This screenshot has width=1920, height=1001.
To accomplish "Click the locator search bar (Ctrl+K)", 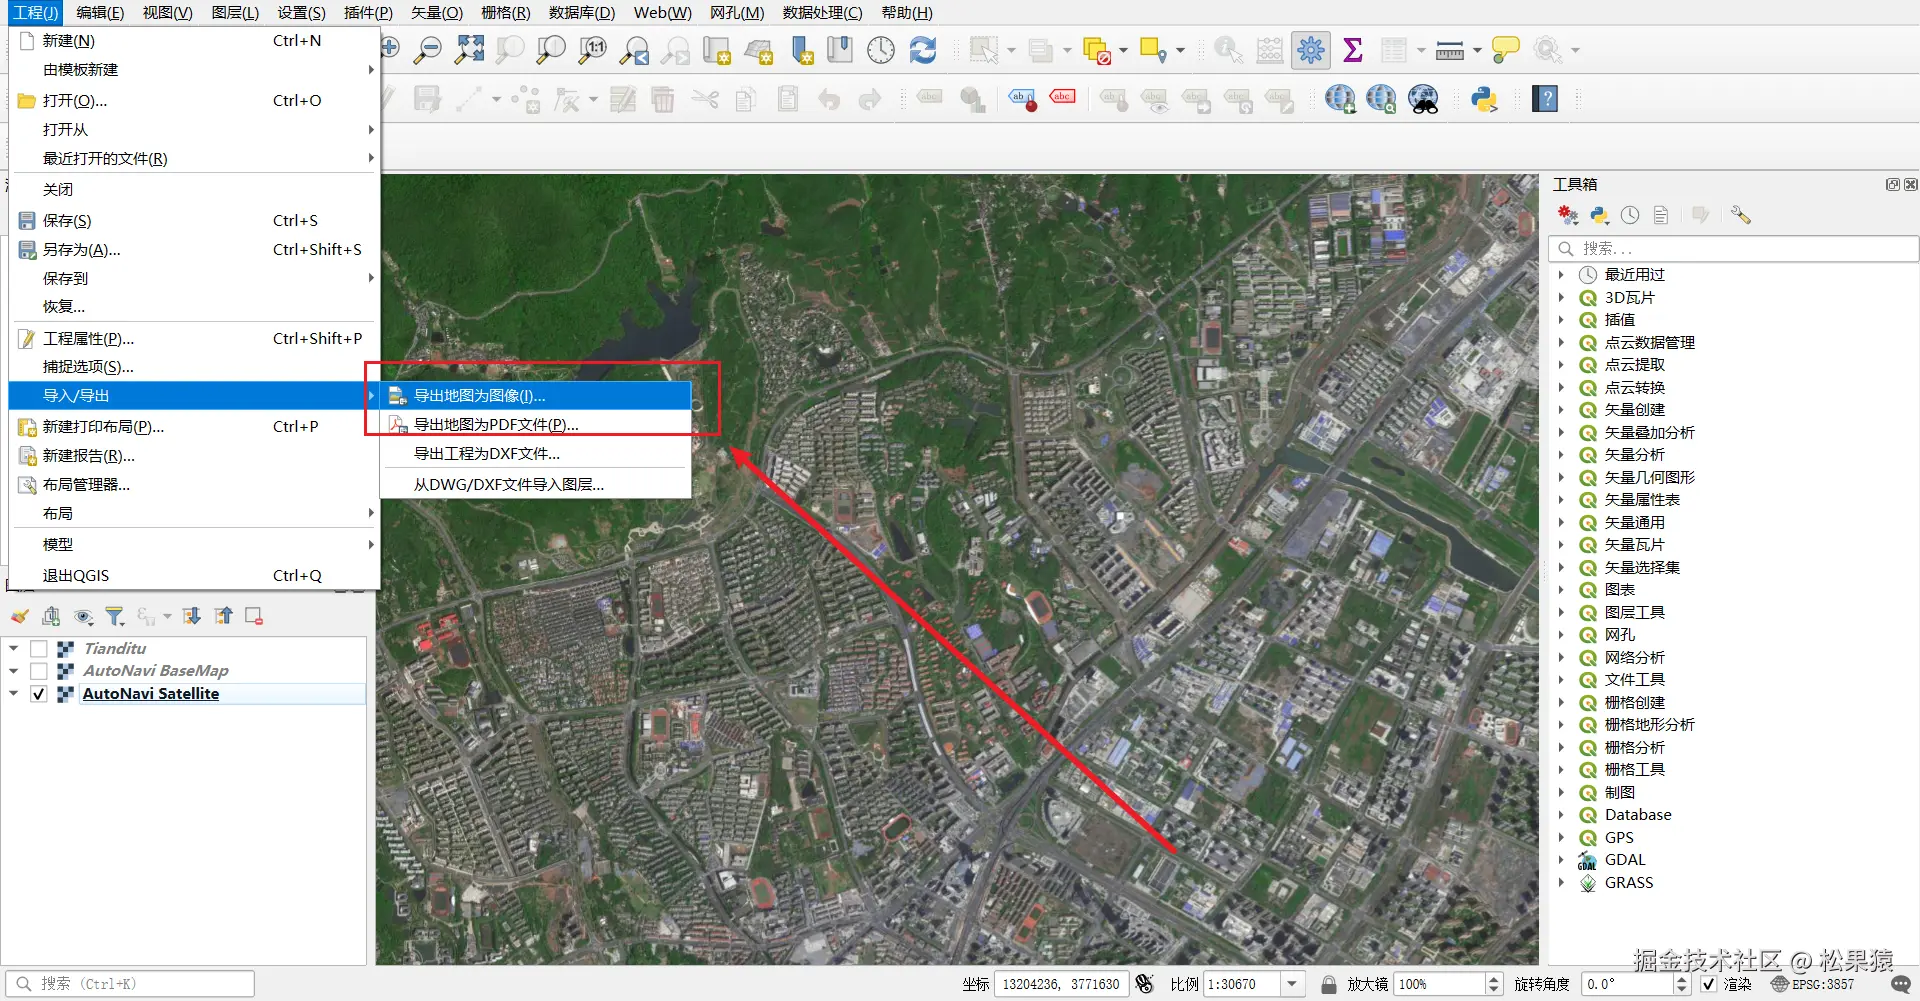I will pos(130,984).
